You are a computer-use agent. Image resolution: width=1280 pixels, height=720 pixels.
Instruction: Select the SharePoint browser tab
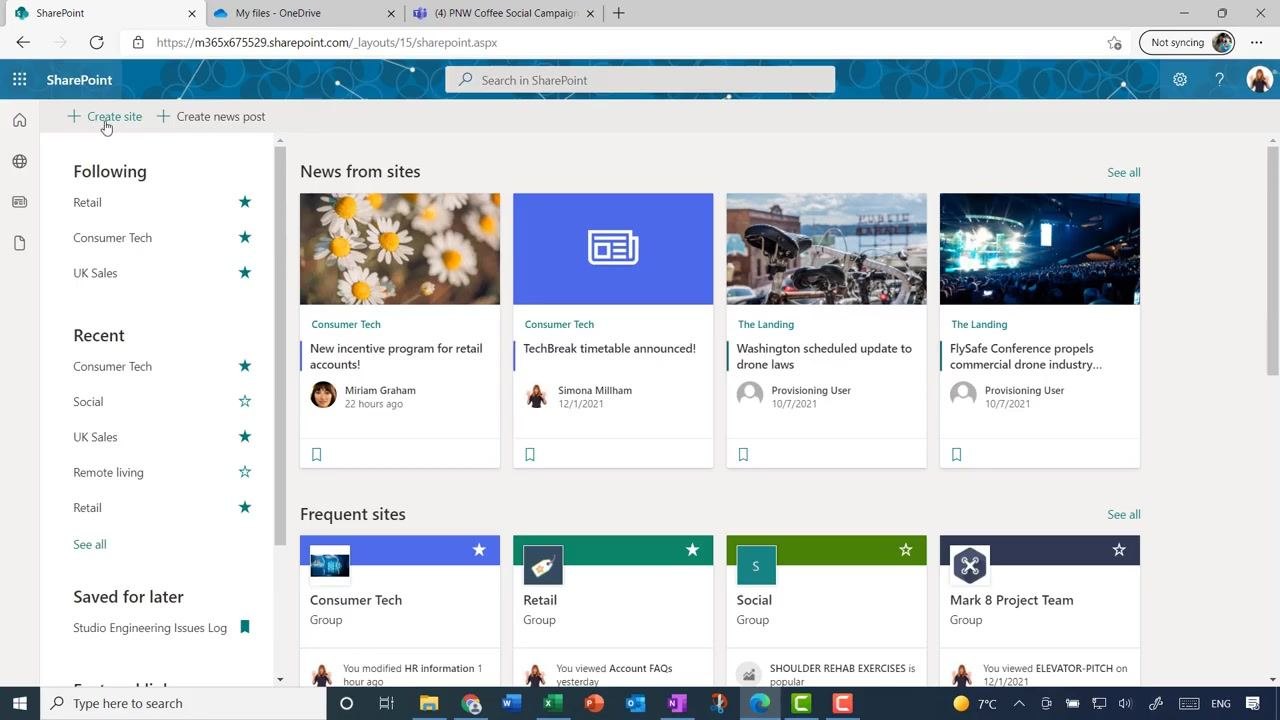click(x=103, y=13)
